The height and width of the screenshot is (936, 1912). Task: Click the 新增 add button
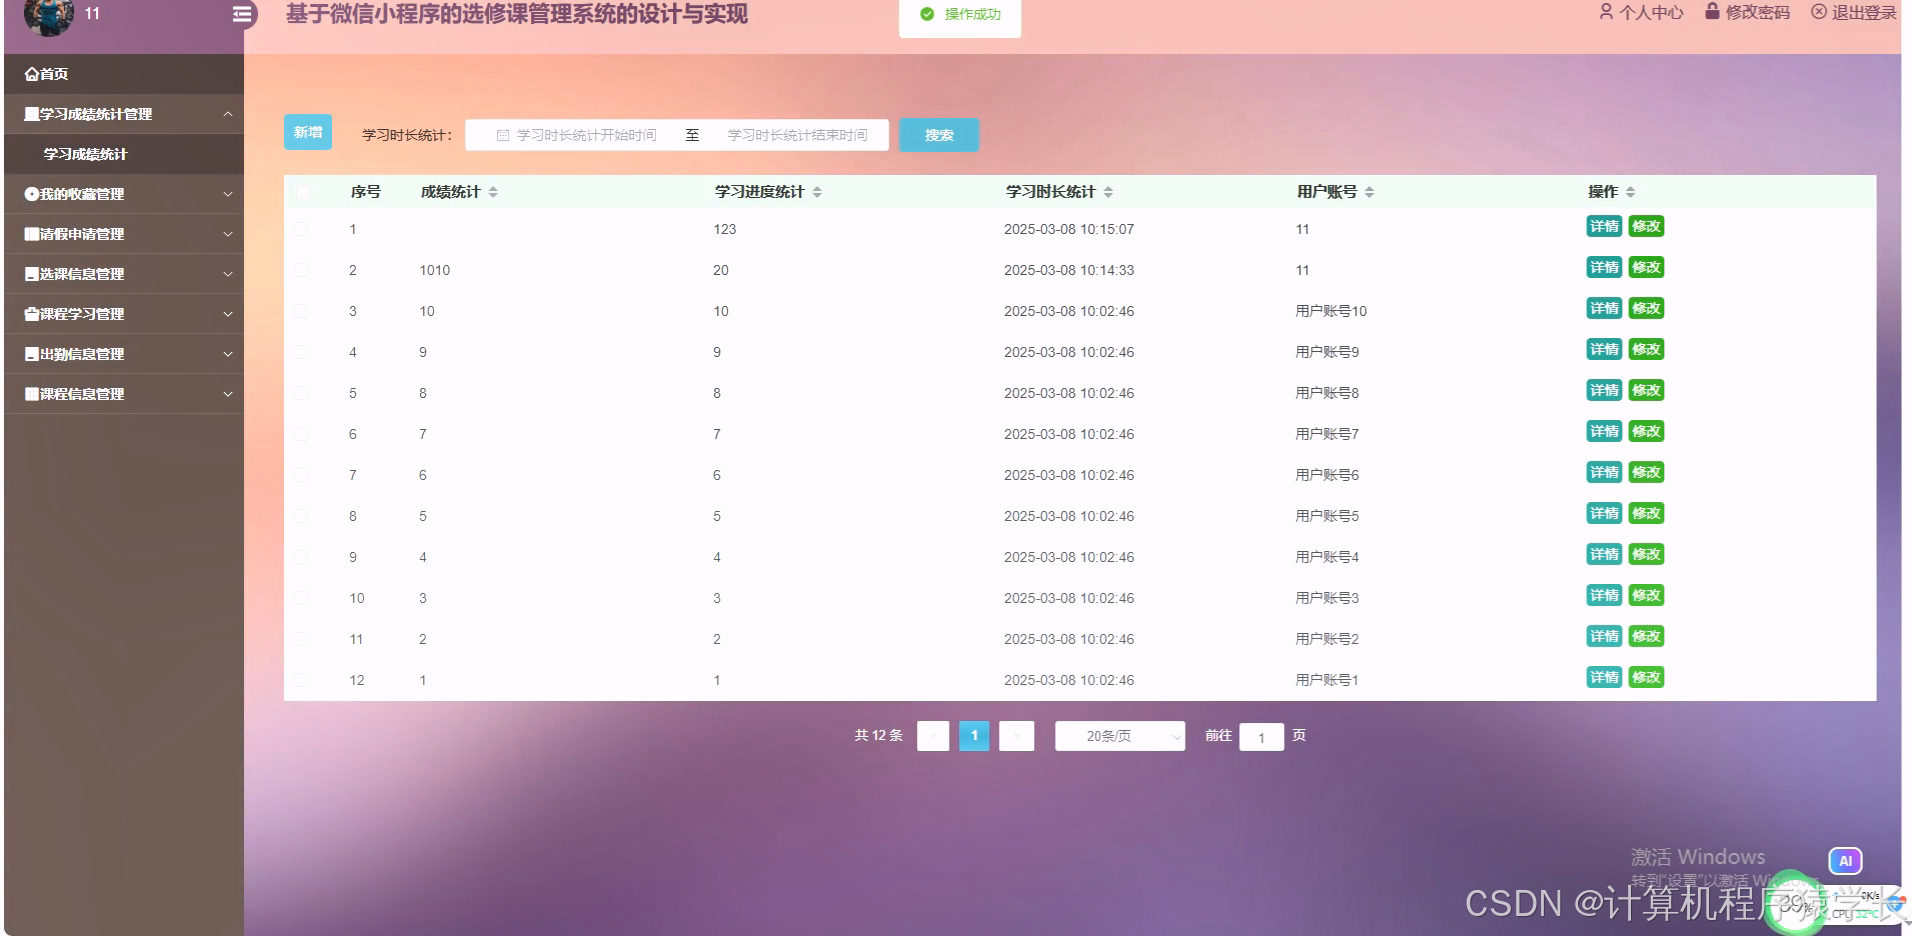point(307,131)
